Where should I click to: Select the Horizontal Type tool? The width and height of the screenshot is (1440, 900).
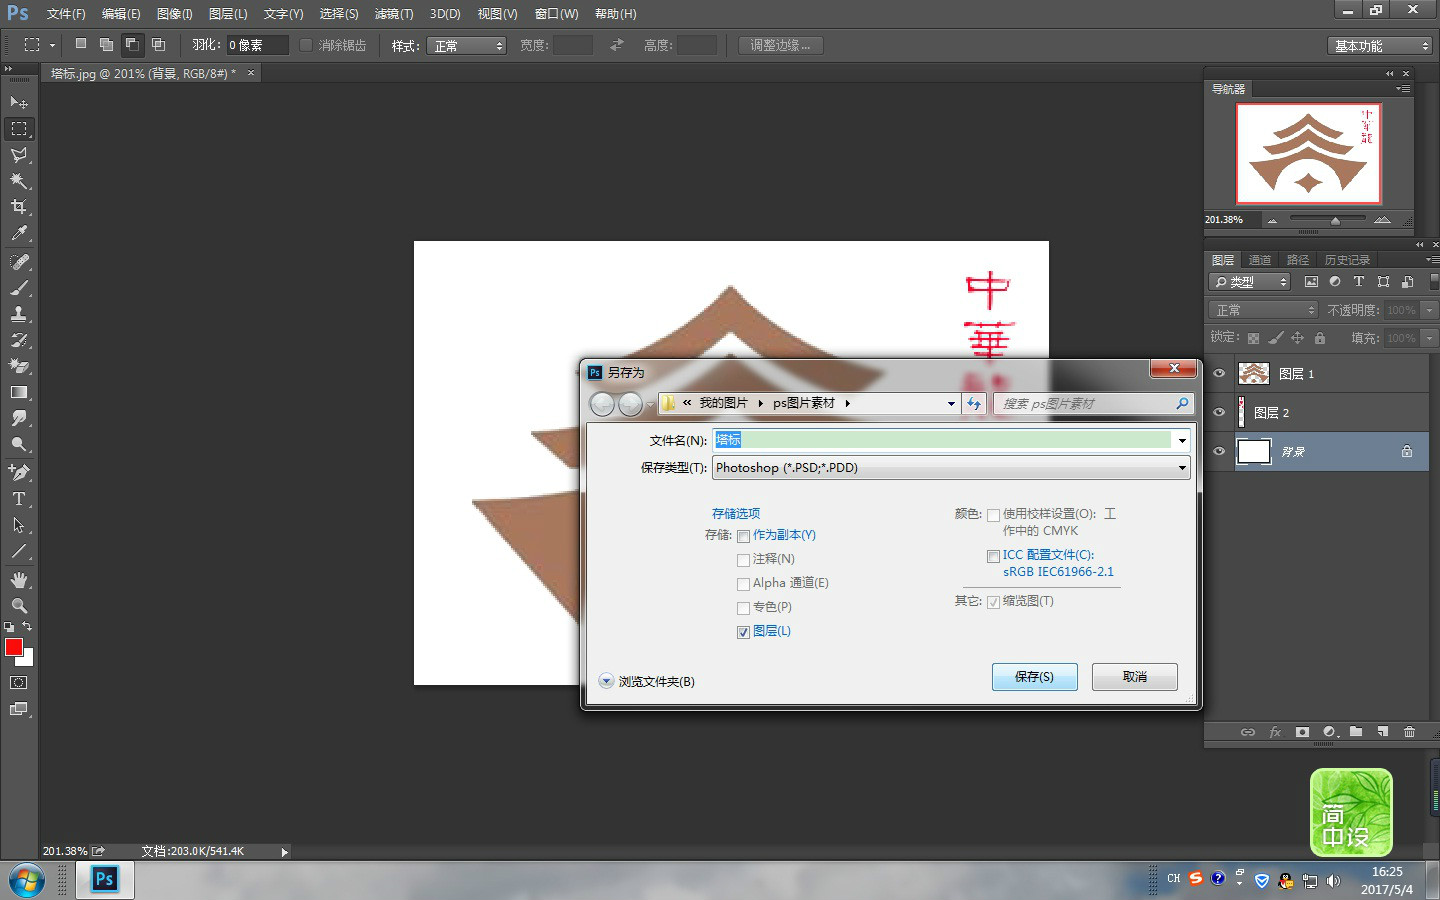[x=19, y=499]
